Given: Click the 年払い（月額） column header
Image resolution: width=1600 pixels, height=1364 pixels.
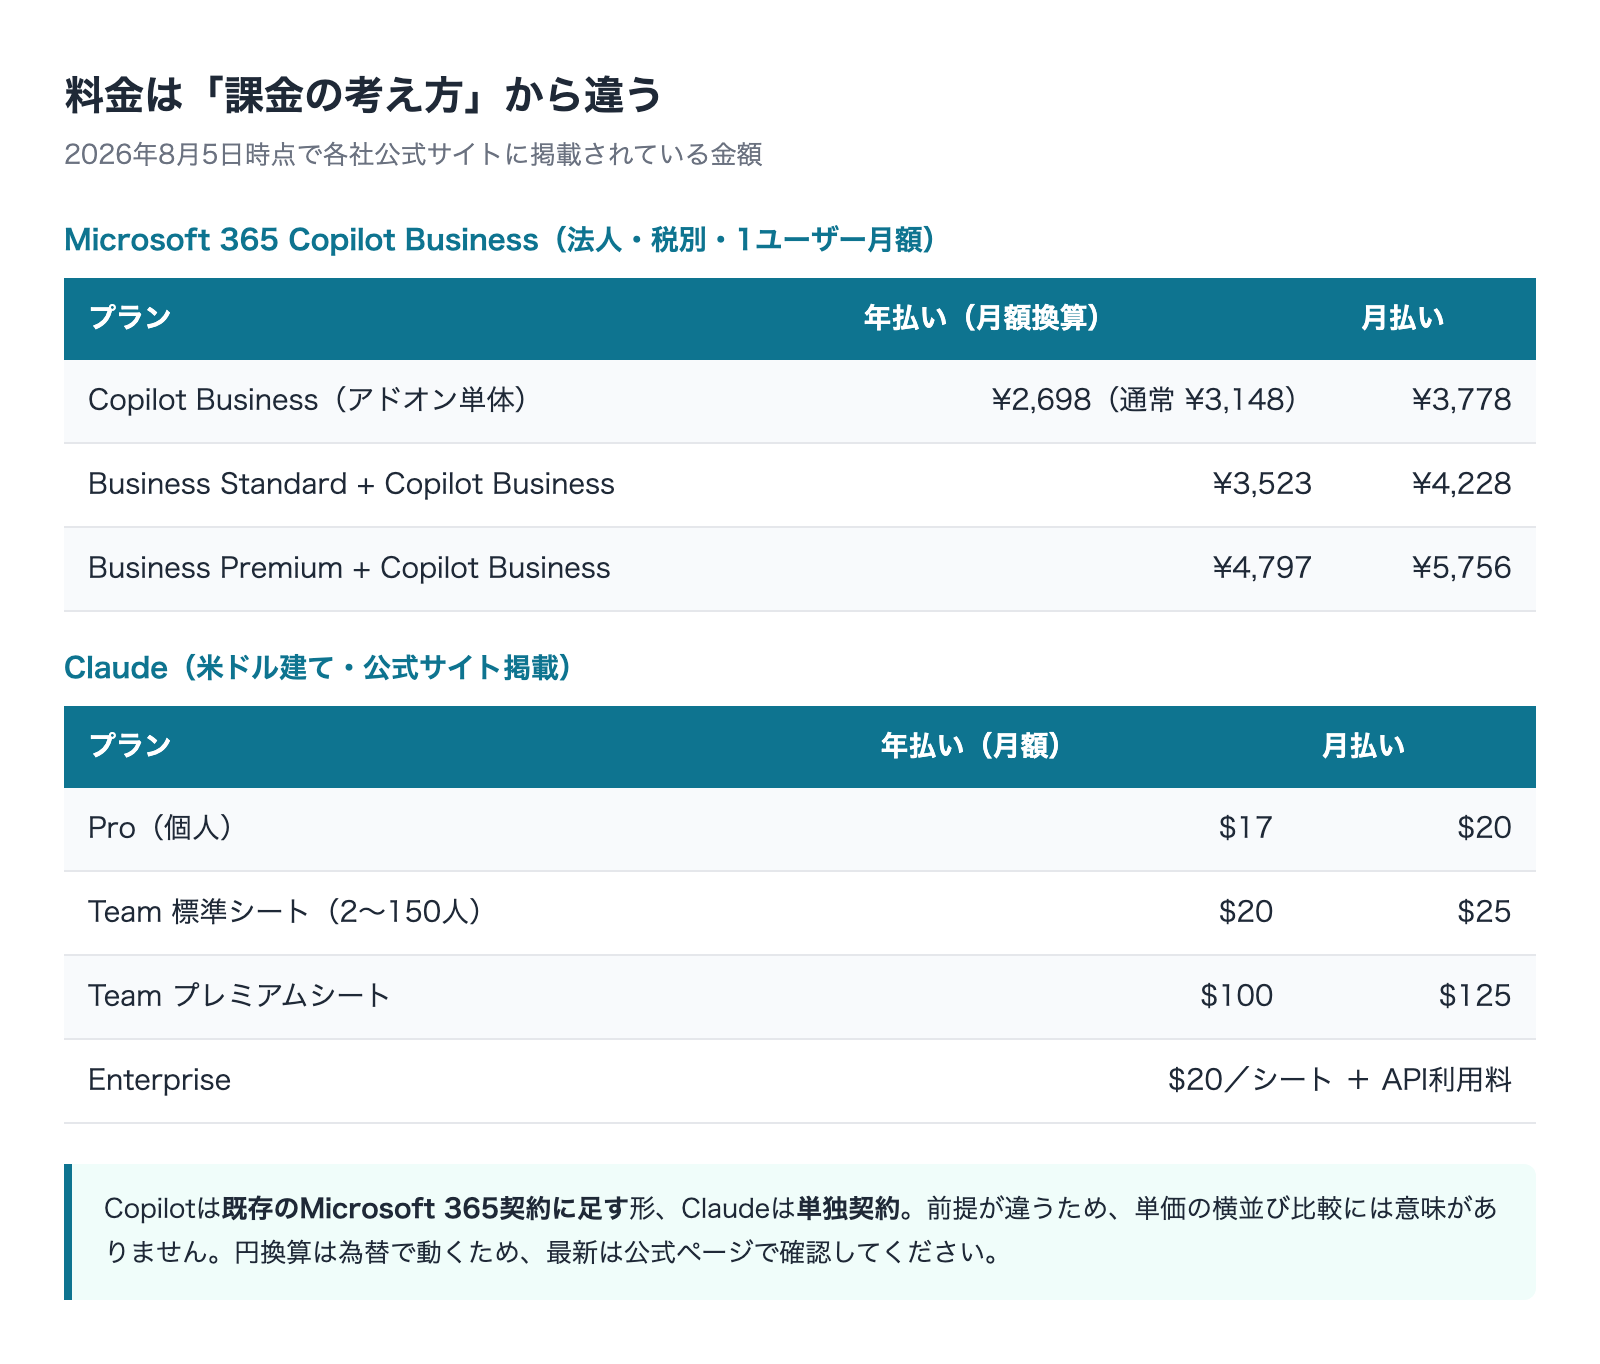Looking at the screenshot, I should [971, 746].
